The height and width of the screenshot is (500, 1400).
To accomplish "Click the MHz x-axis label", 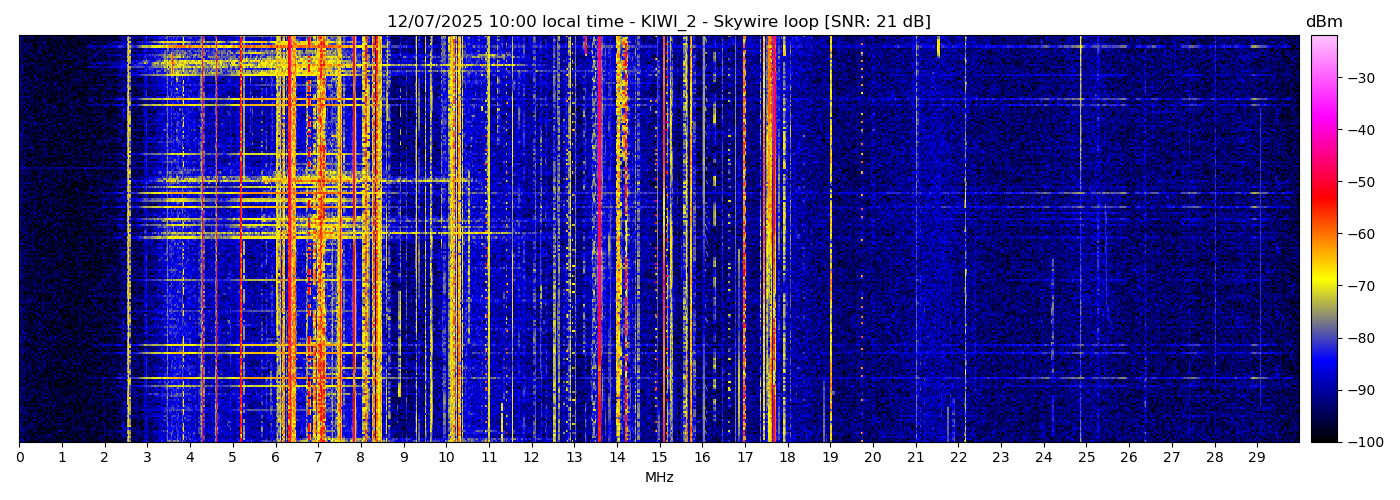I will tap(659, 478).
